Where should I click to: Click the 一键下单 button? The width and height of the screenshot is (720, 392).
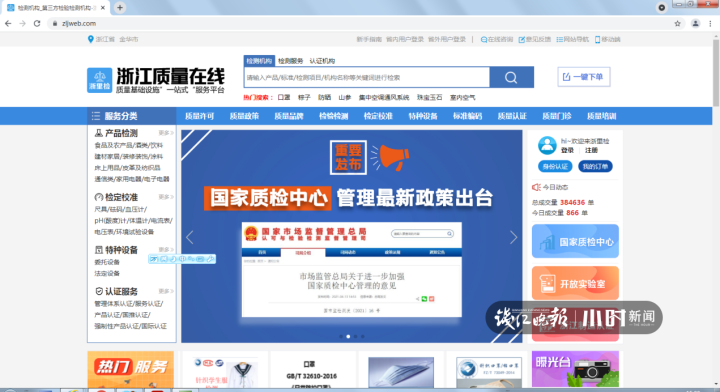pyautogui.click(x=584, y=77)
